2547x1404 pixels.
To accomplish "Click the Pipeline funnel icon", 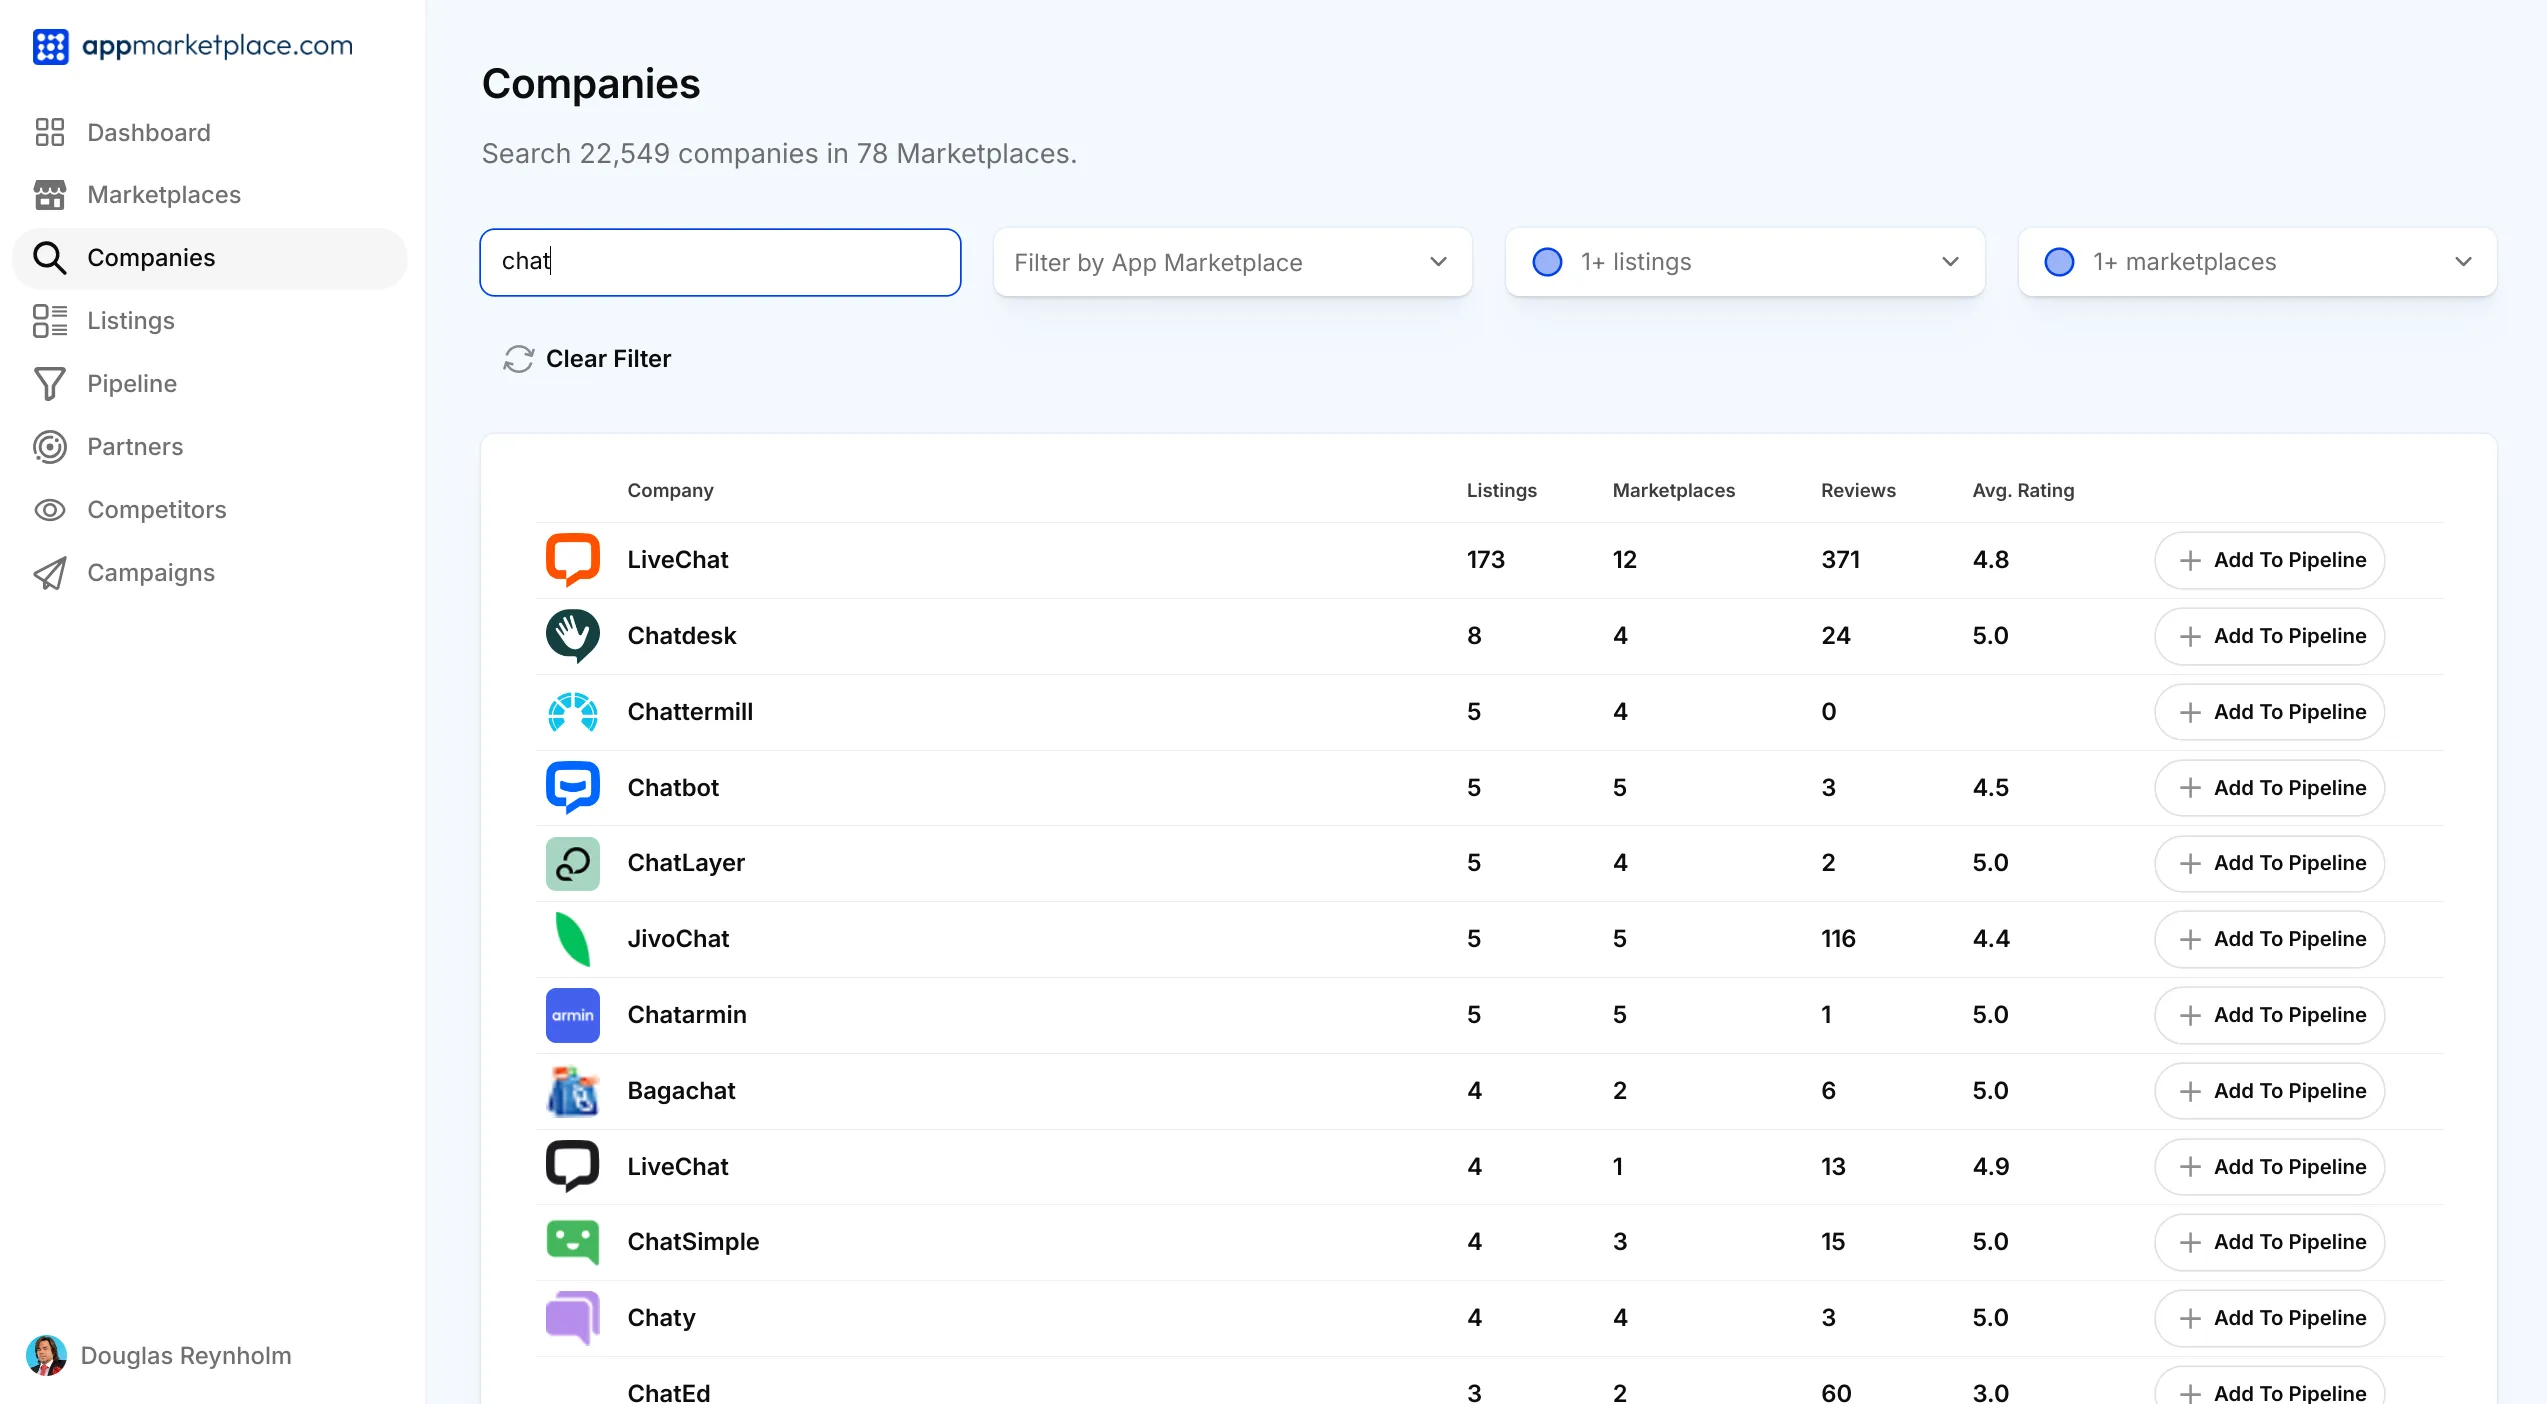I will pyautogui.click(x=50, y=384).
